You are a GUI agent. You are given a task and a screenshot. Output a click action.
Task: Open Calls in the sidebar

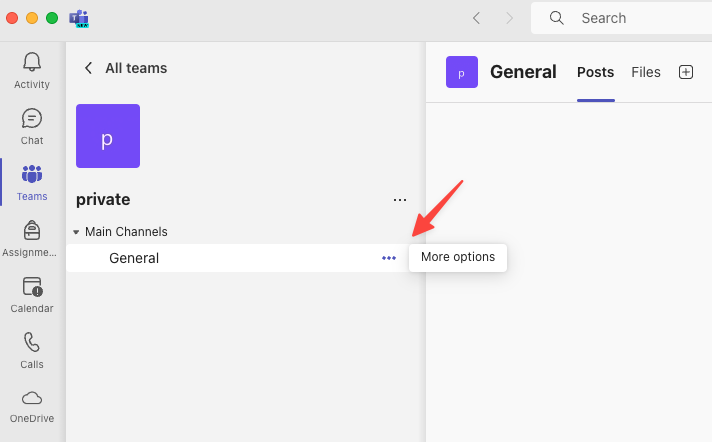click(32, 342)
